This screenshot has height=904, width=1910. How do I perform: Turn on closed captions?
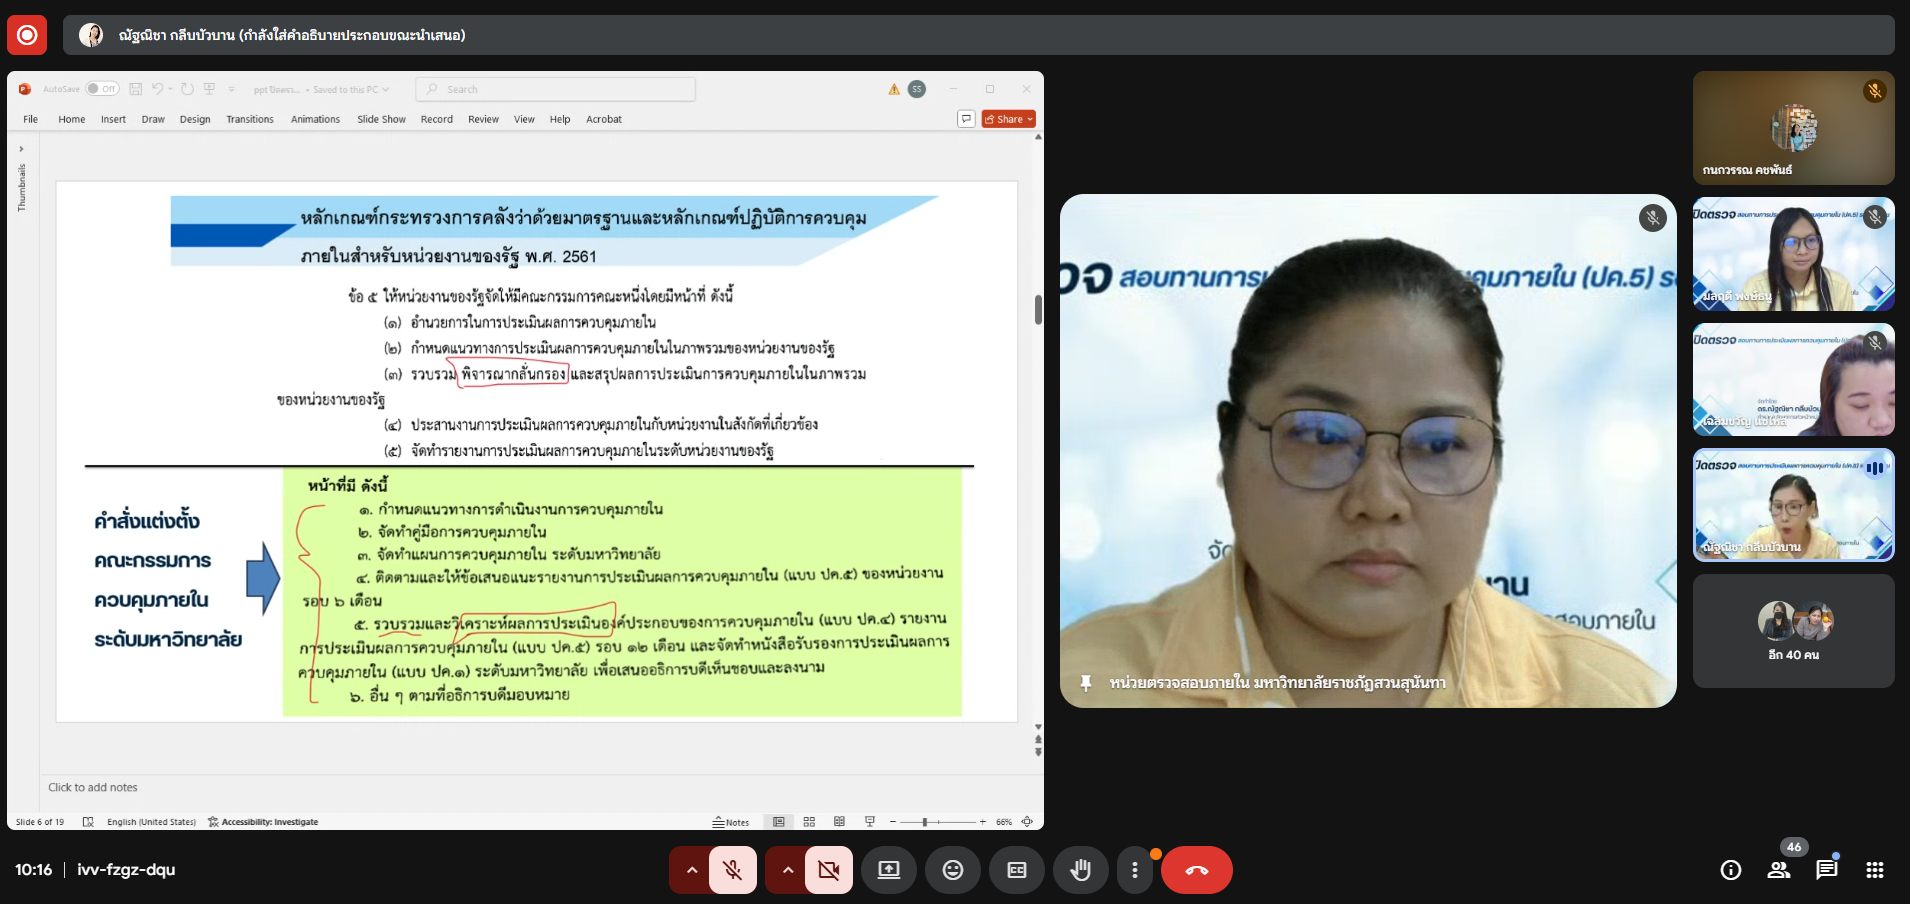coord(1016,870)
